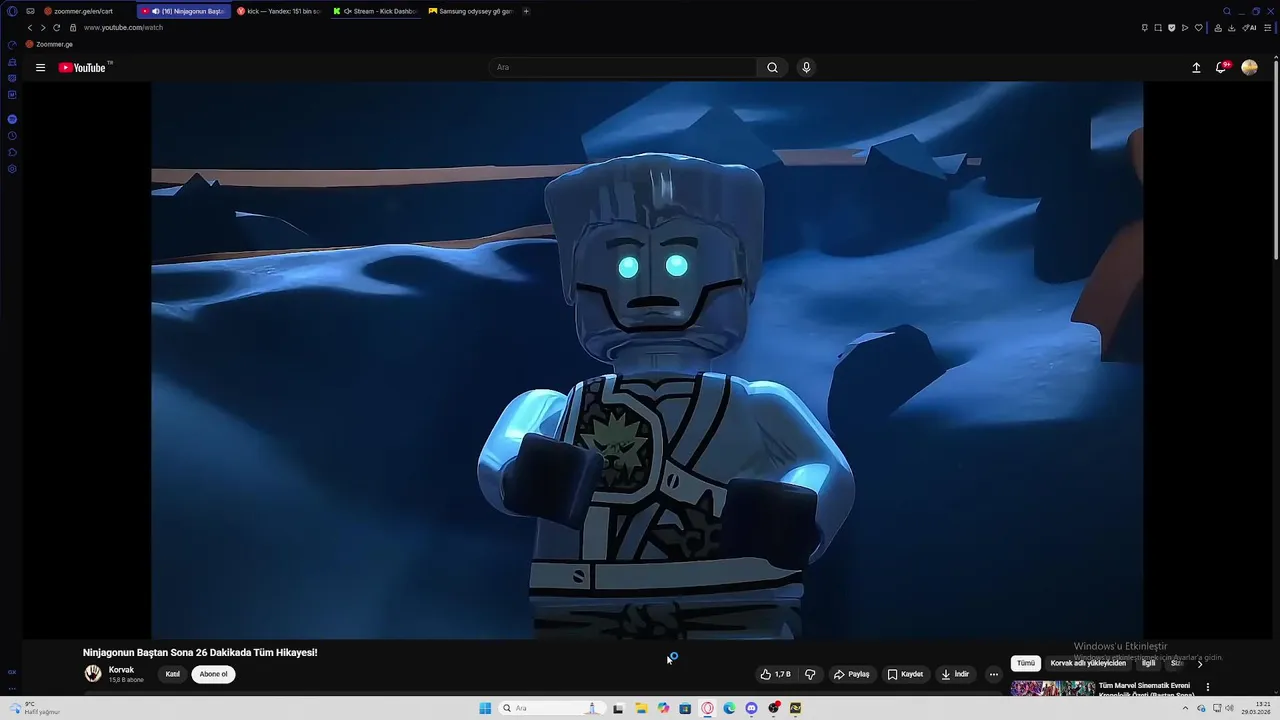Image resolution: width=1280 pixels, height=720 pixels.
Task: Add page to bookmarks with heart
Action: [1199, 28]
